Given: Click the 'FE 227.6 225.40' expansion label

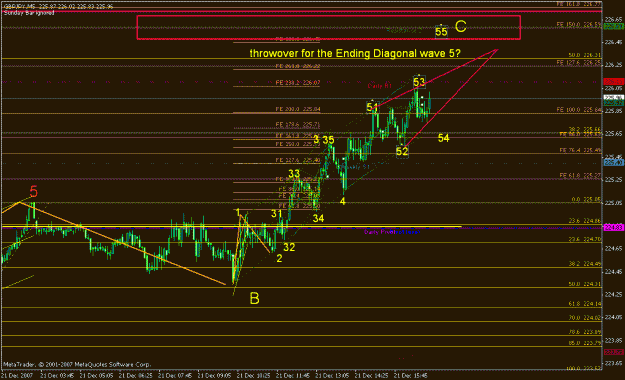Looking at the screenshot, I should coord(298,160).
